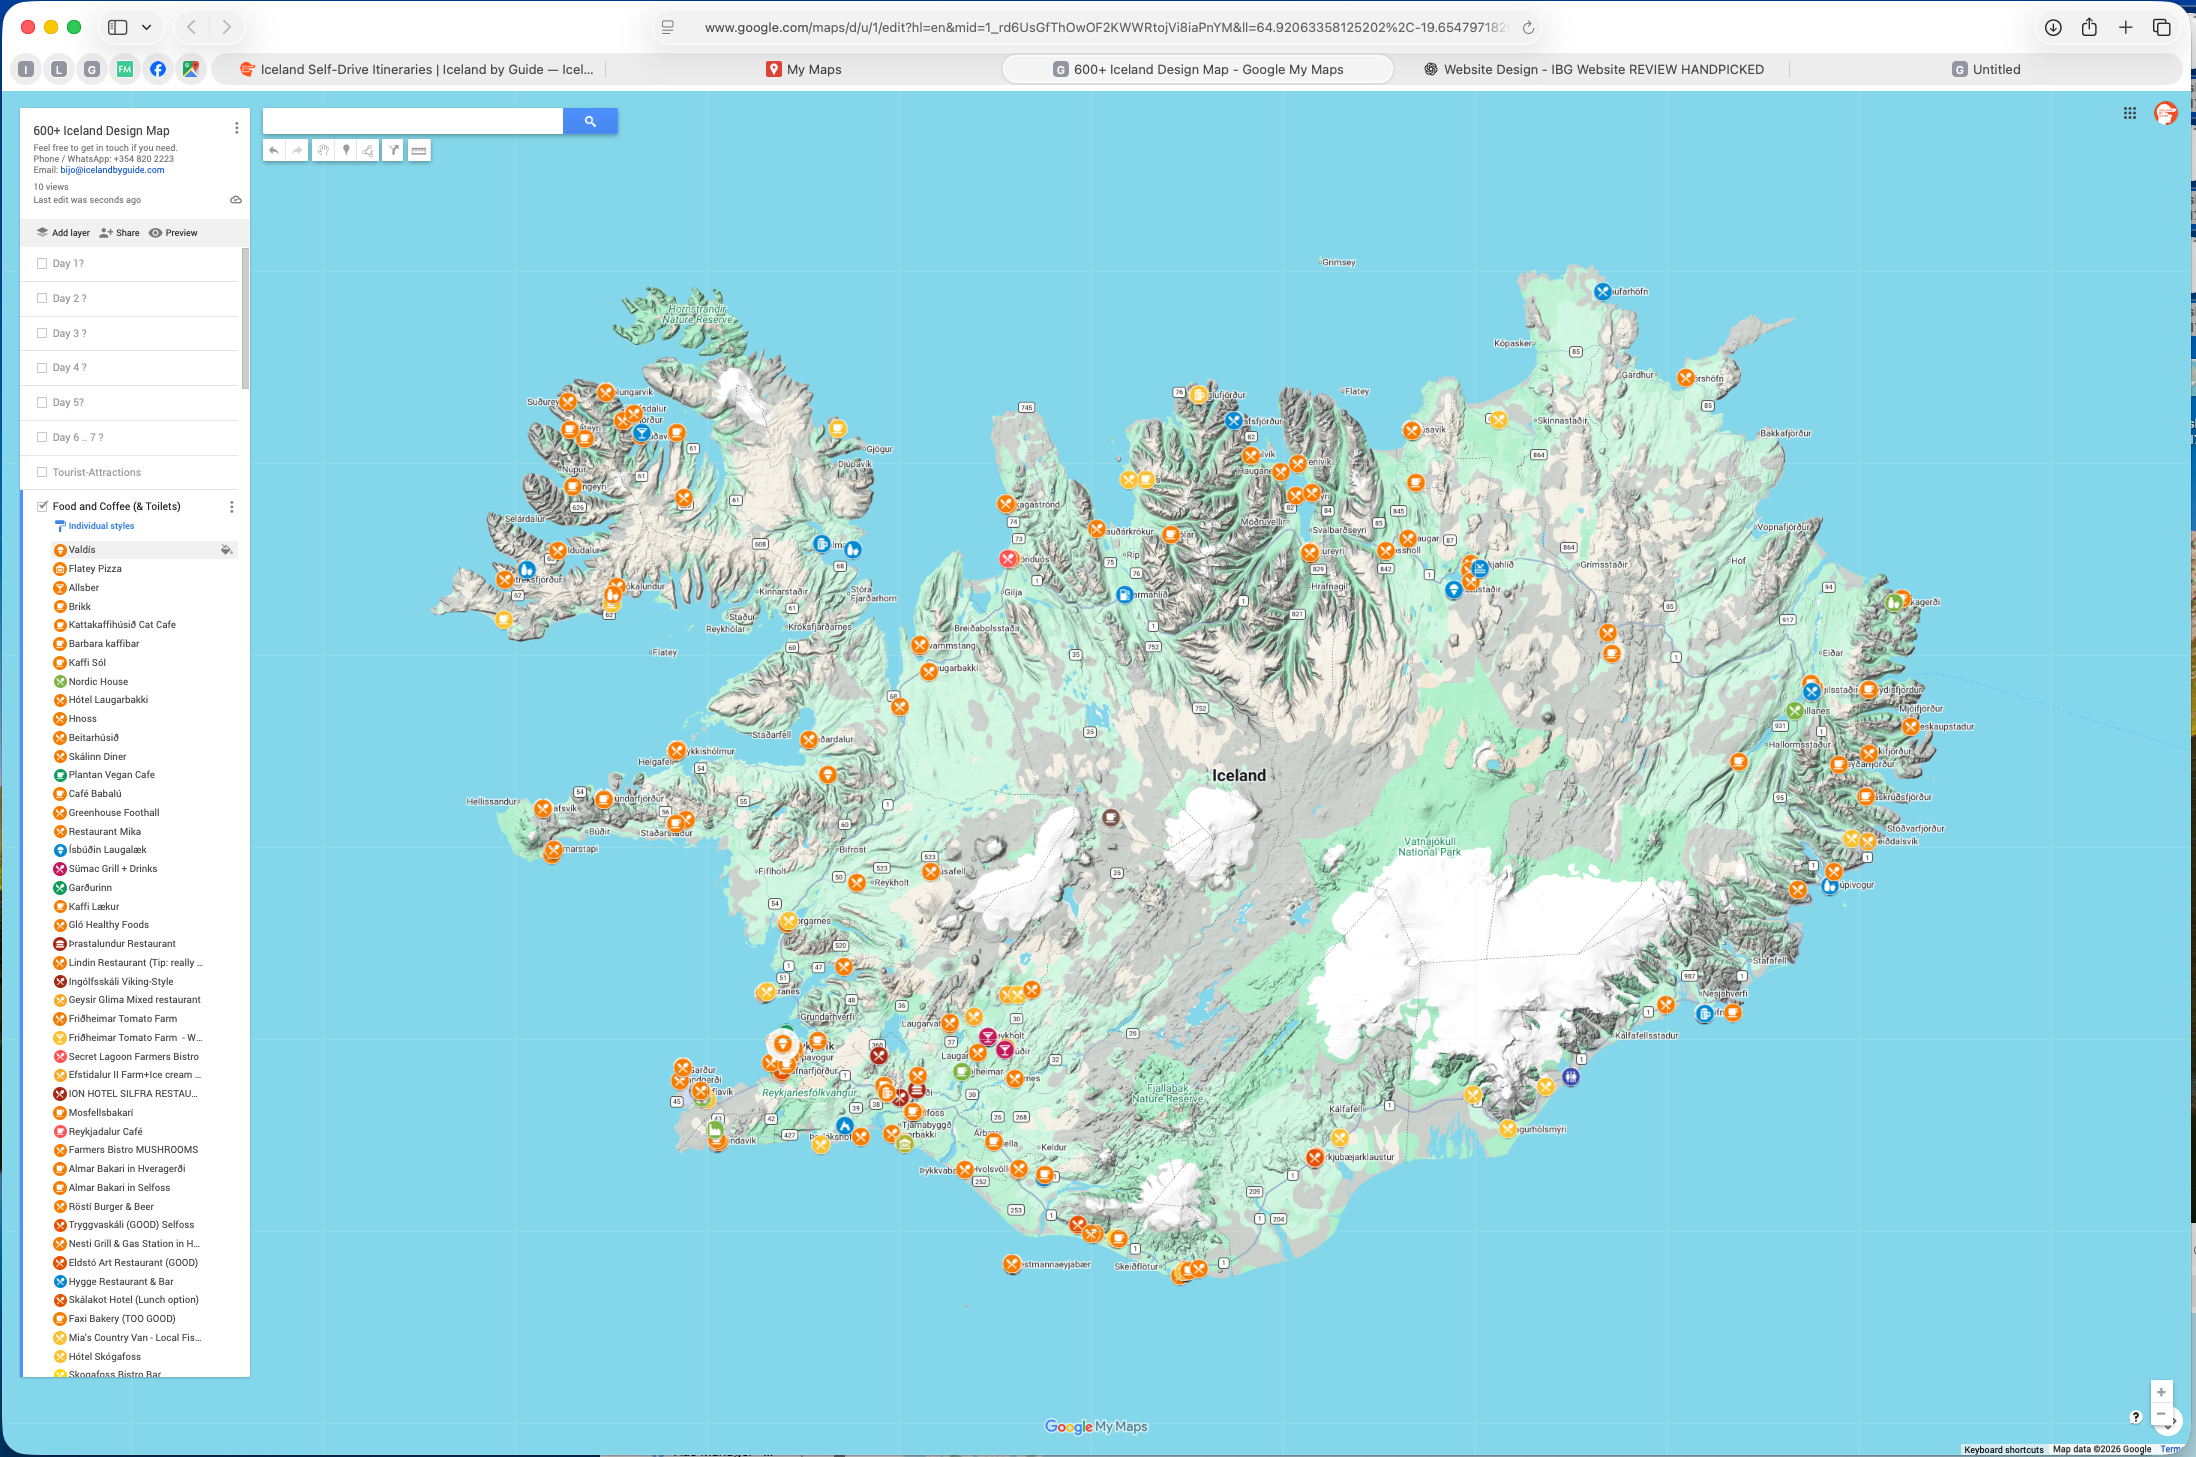This screenshot has width=2196, height=1457.
Task: Open the map title options menu
Action: click(x=236, y=129)
